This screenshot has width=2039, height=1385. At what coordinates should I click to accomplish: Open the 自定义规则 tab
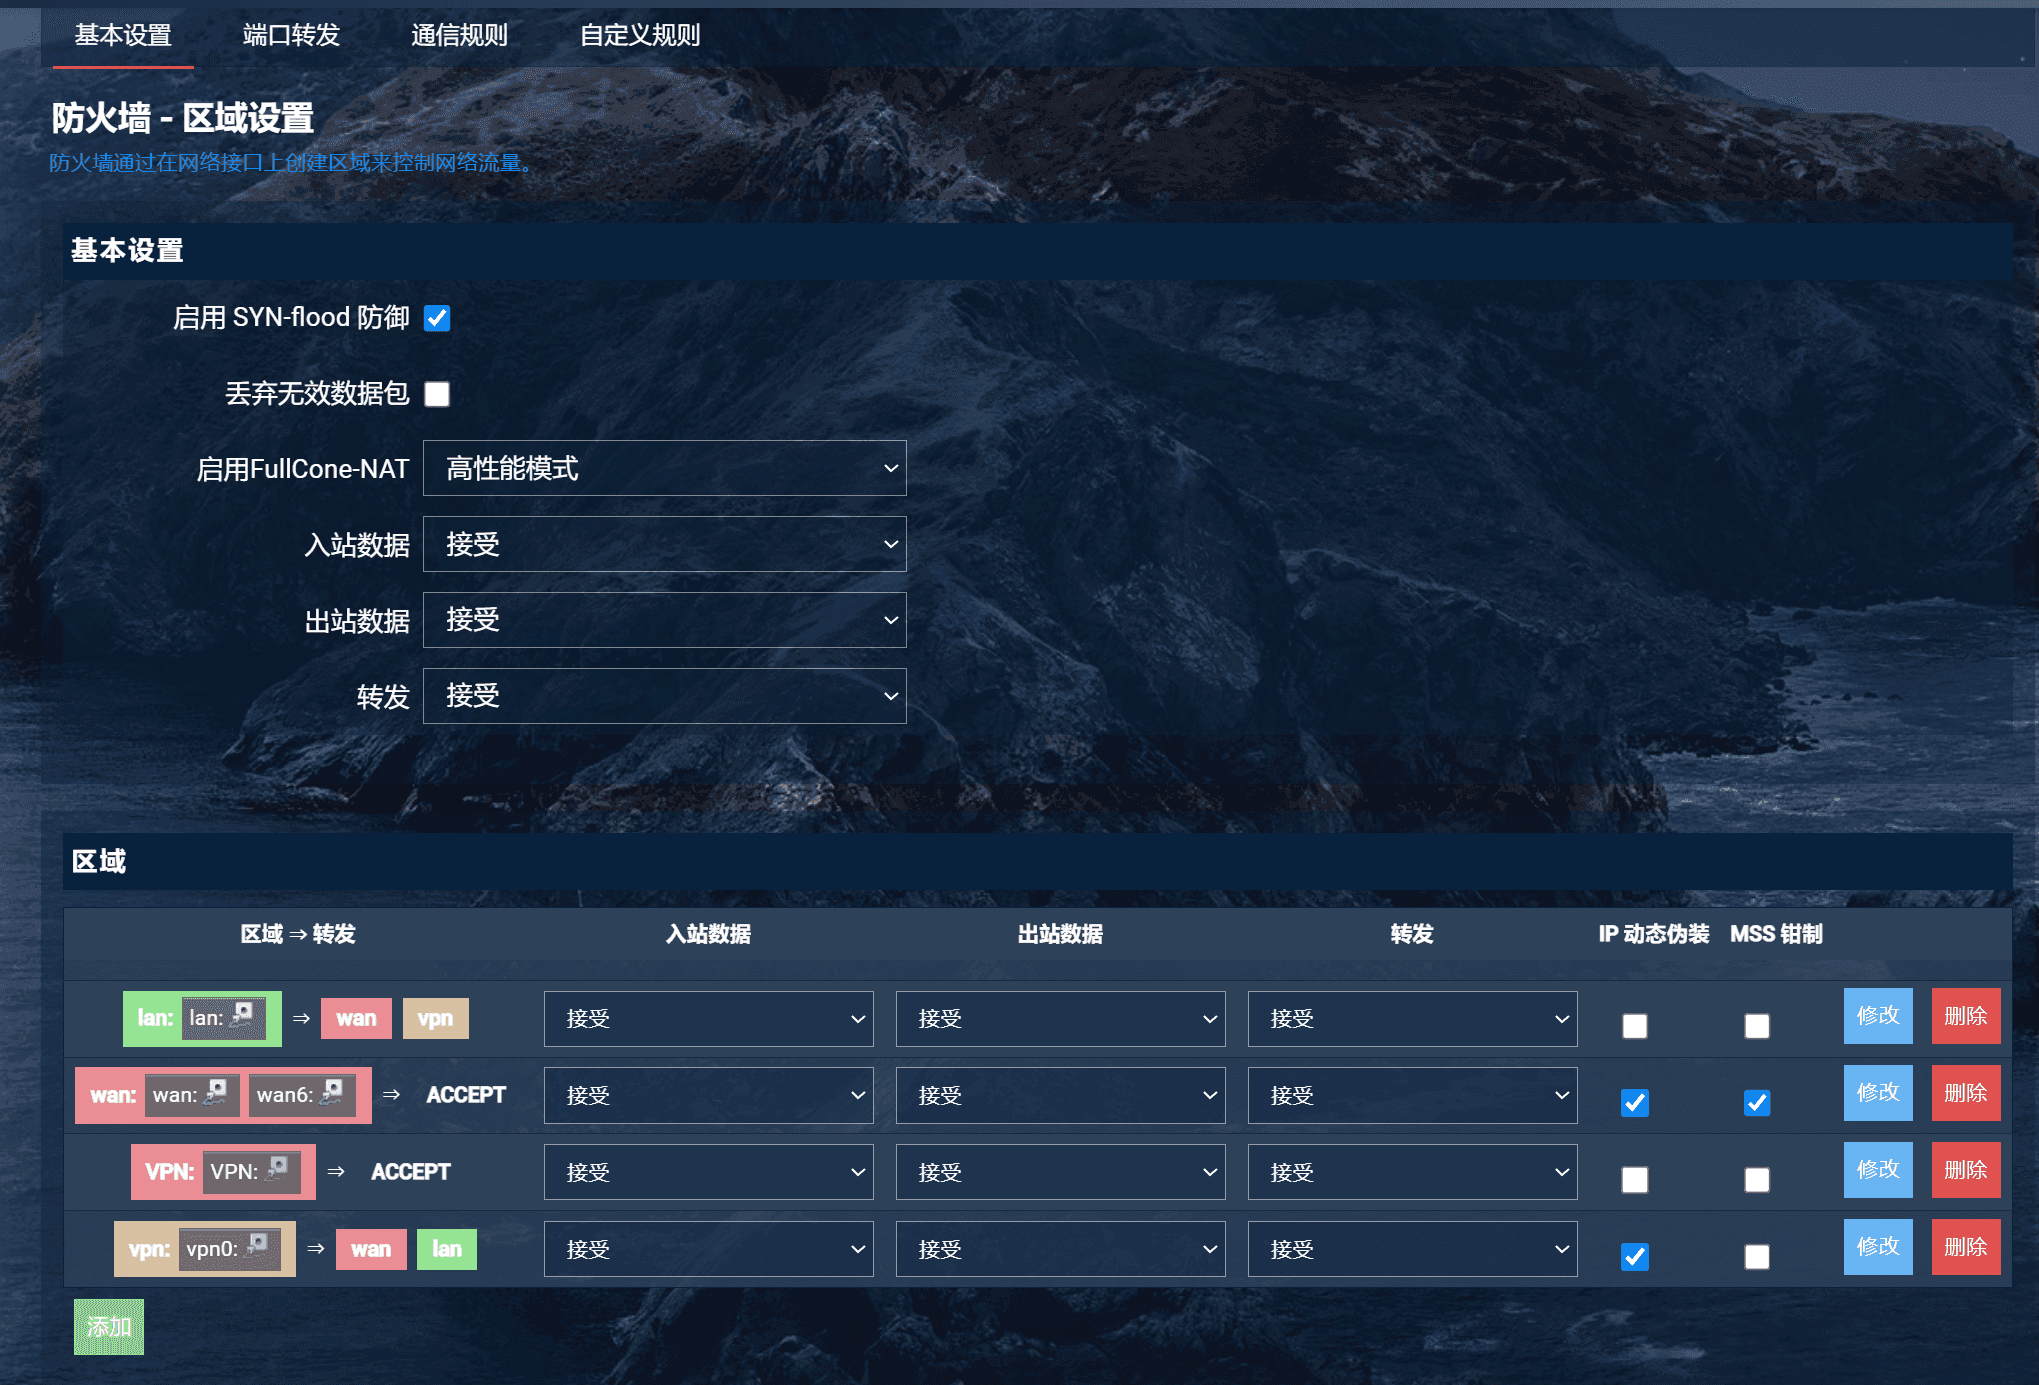coord(640,36)
